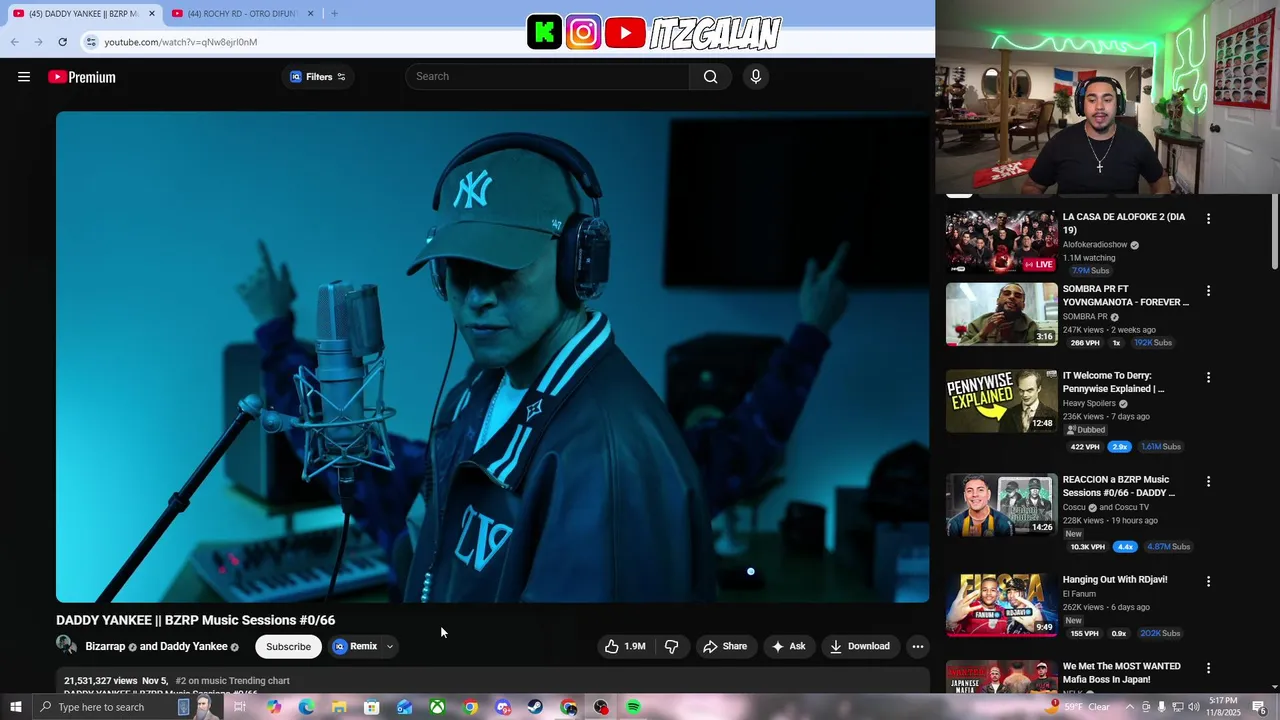1280x720 pixels.
Task: Open the Filters extension options
Action: [x=318, y=77]
